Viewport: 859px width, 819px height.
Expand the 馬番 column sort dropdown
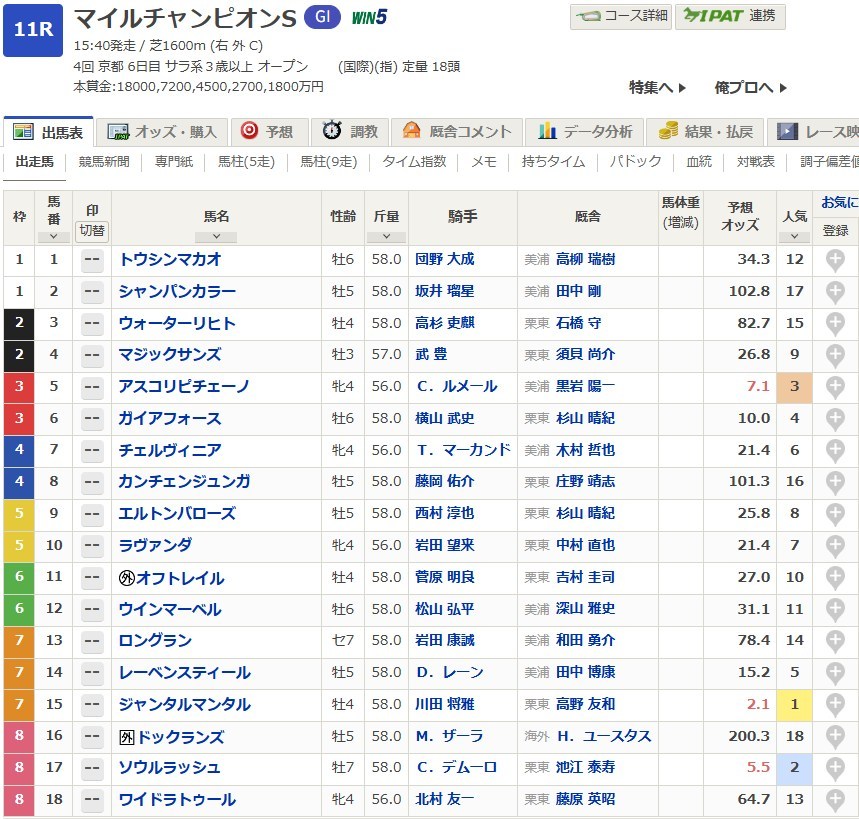(x=54, y=237)
